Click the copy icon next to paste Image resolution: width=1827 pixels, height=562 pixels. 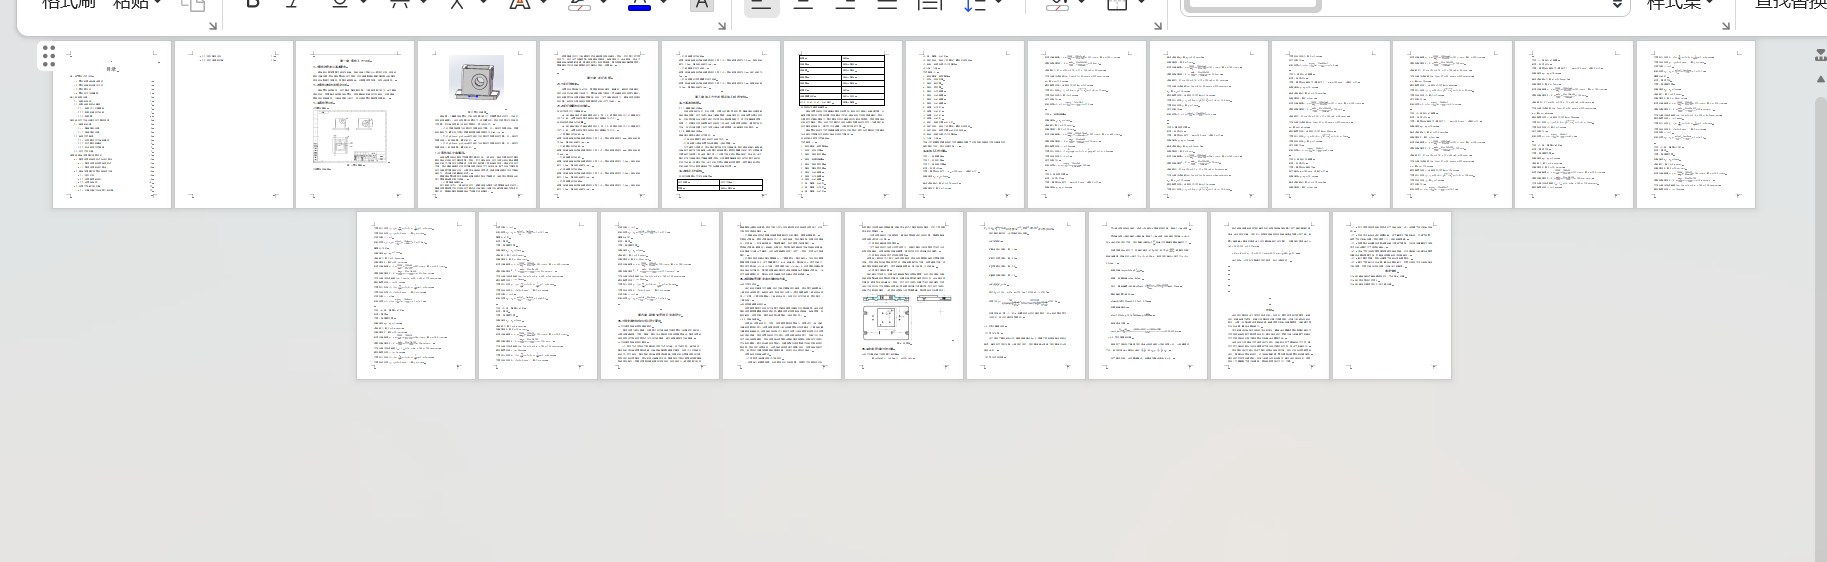point(193,5)
